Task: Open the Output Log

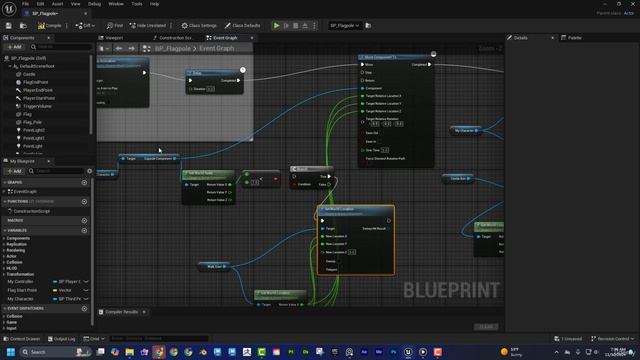Action: coord(62,339)
